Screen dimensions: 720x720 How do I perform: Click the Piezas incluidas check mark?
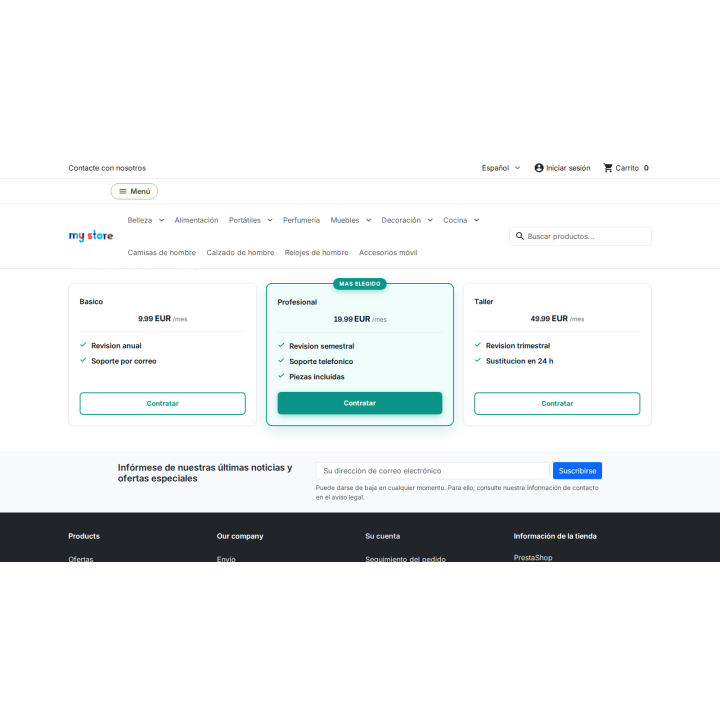(281, 376)
